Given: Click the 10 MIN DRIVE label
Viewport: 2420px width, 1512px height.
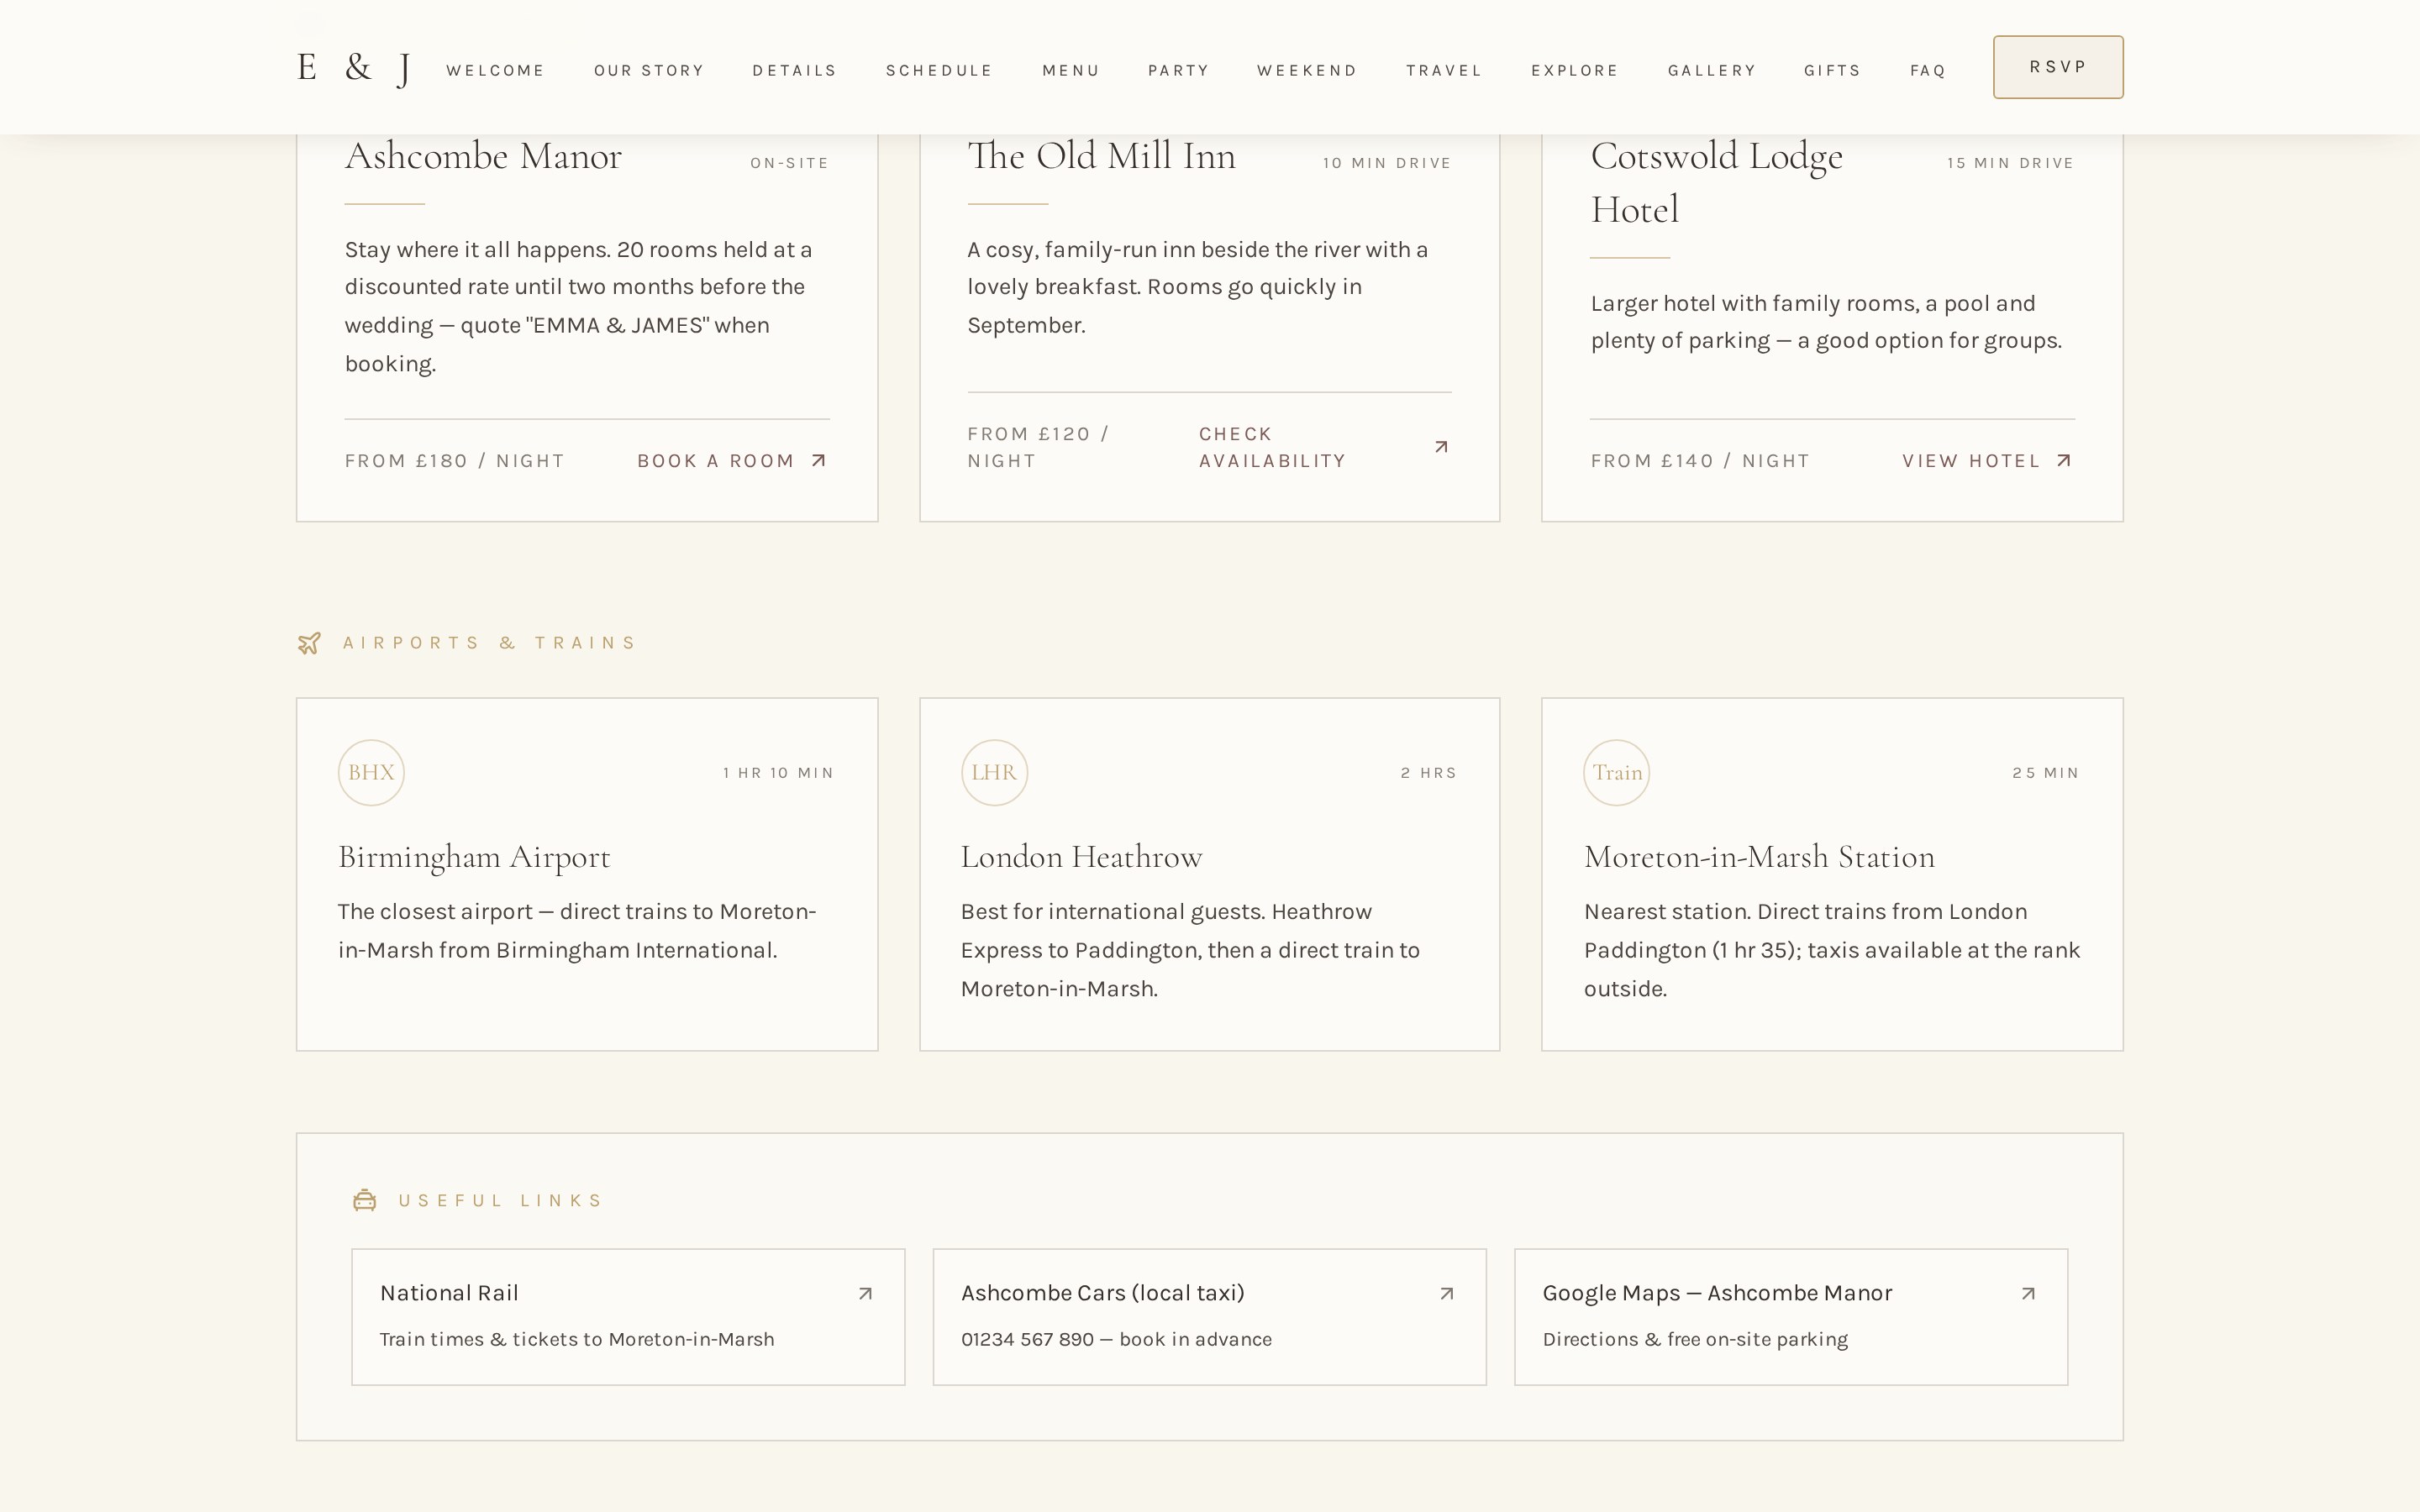Looking at the screenshot, I should 1387,163.
